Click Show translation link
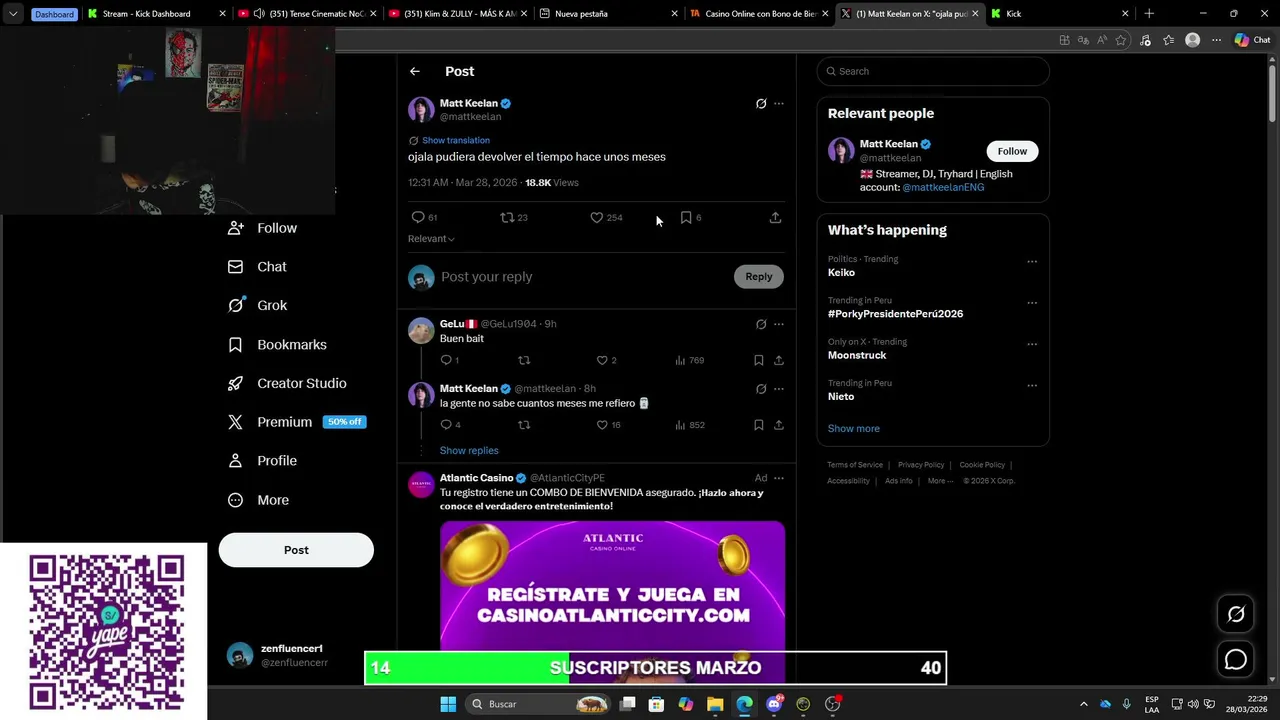The height and width of the screenshot is (720, 1280). click(456, 140)
